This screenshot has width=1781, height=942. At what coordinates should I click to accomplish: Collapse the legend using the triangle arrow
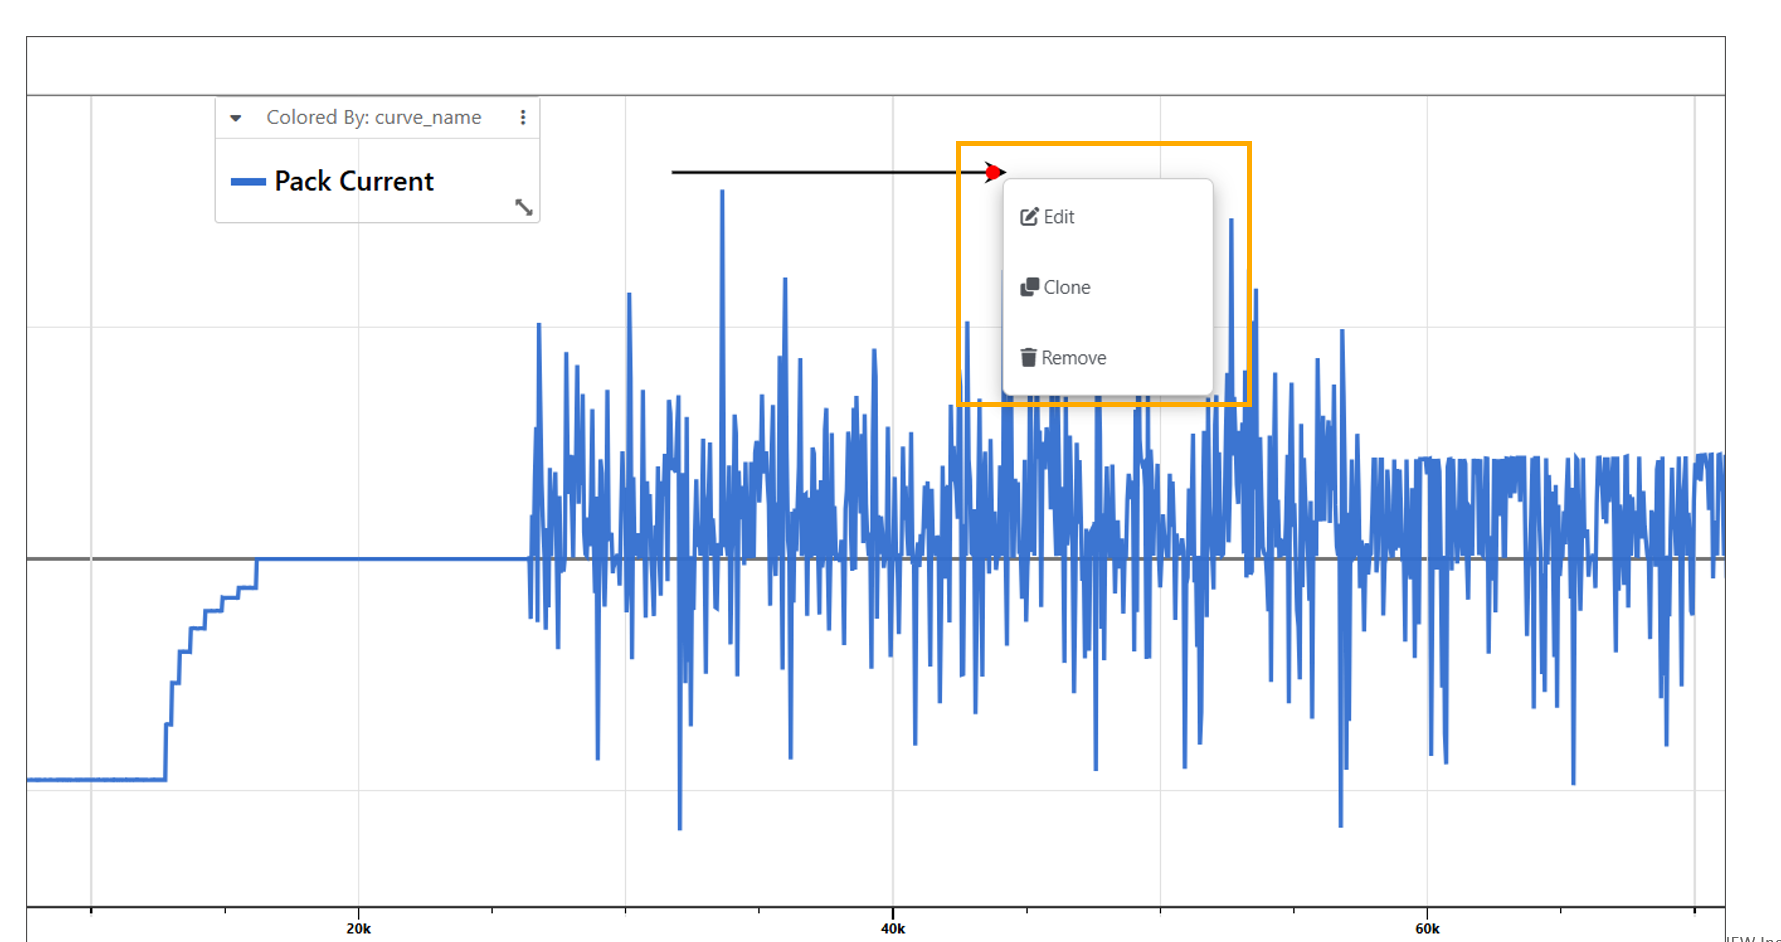click(x=236, y=118)
